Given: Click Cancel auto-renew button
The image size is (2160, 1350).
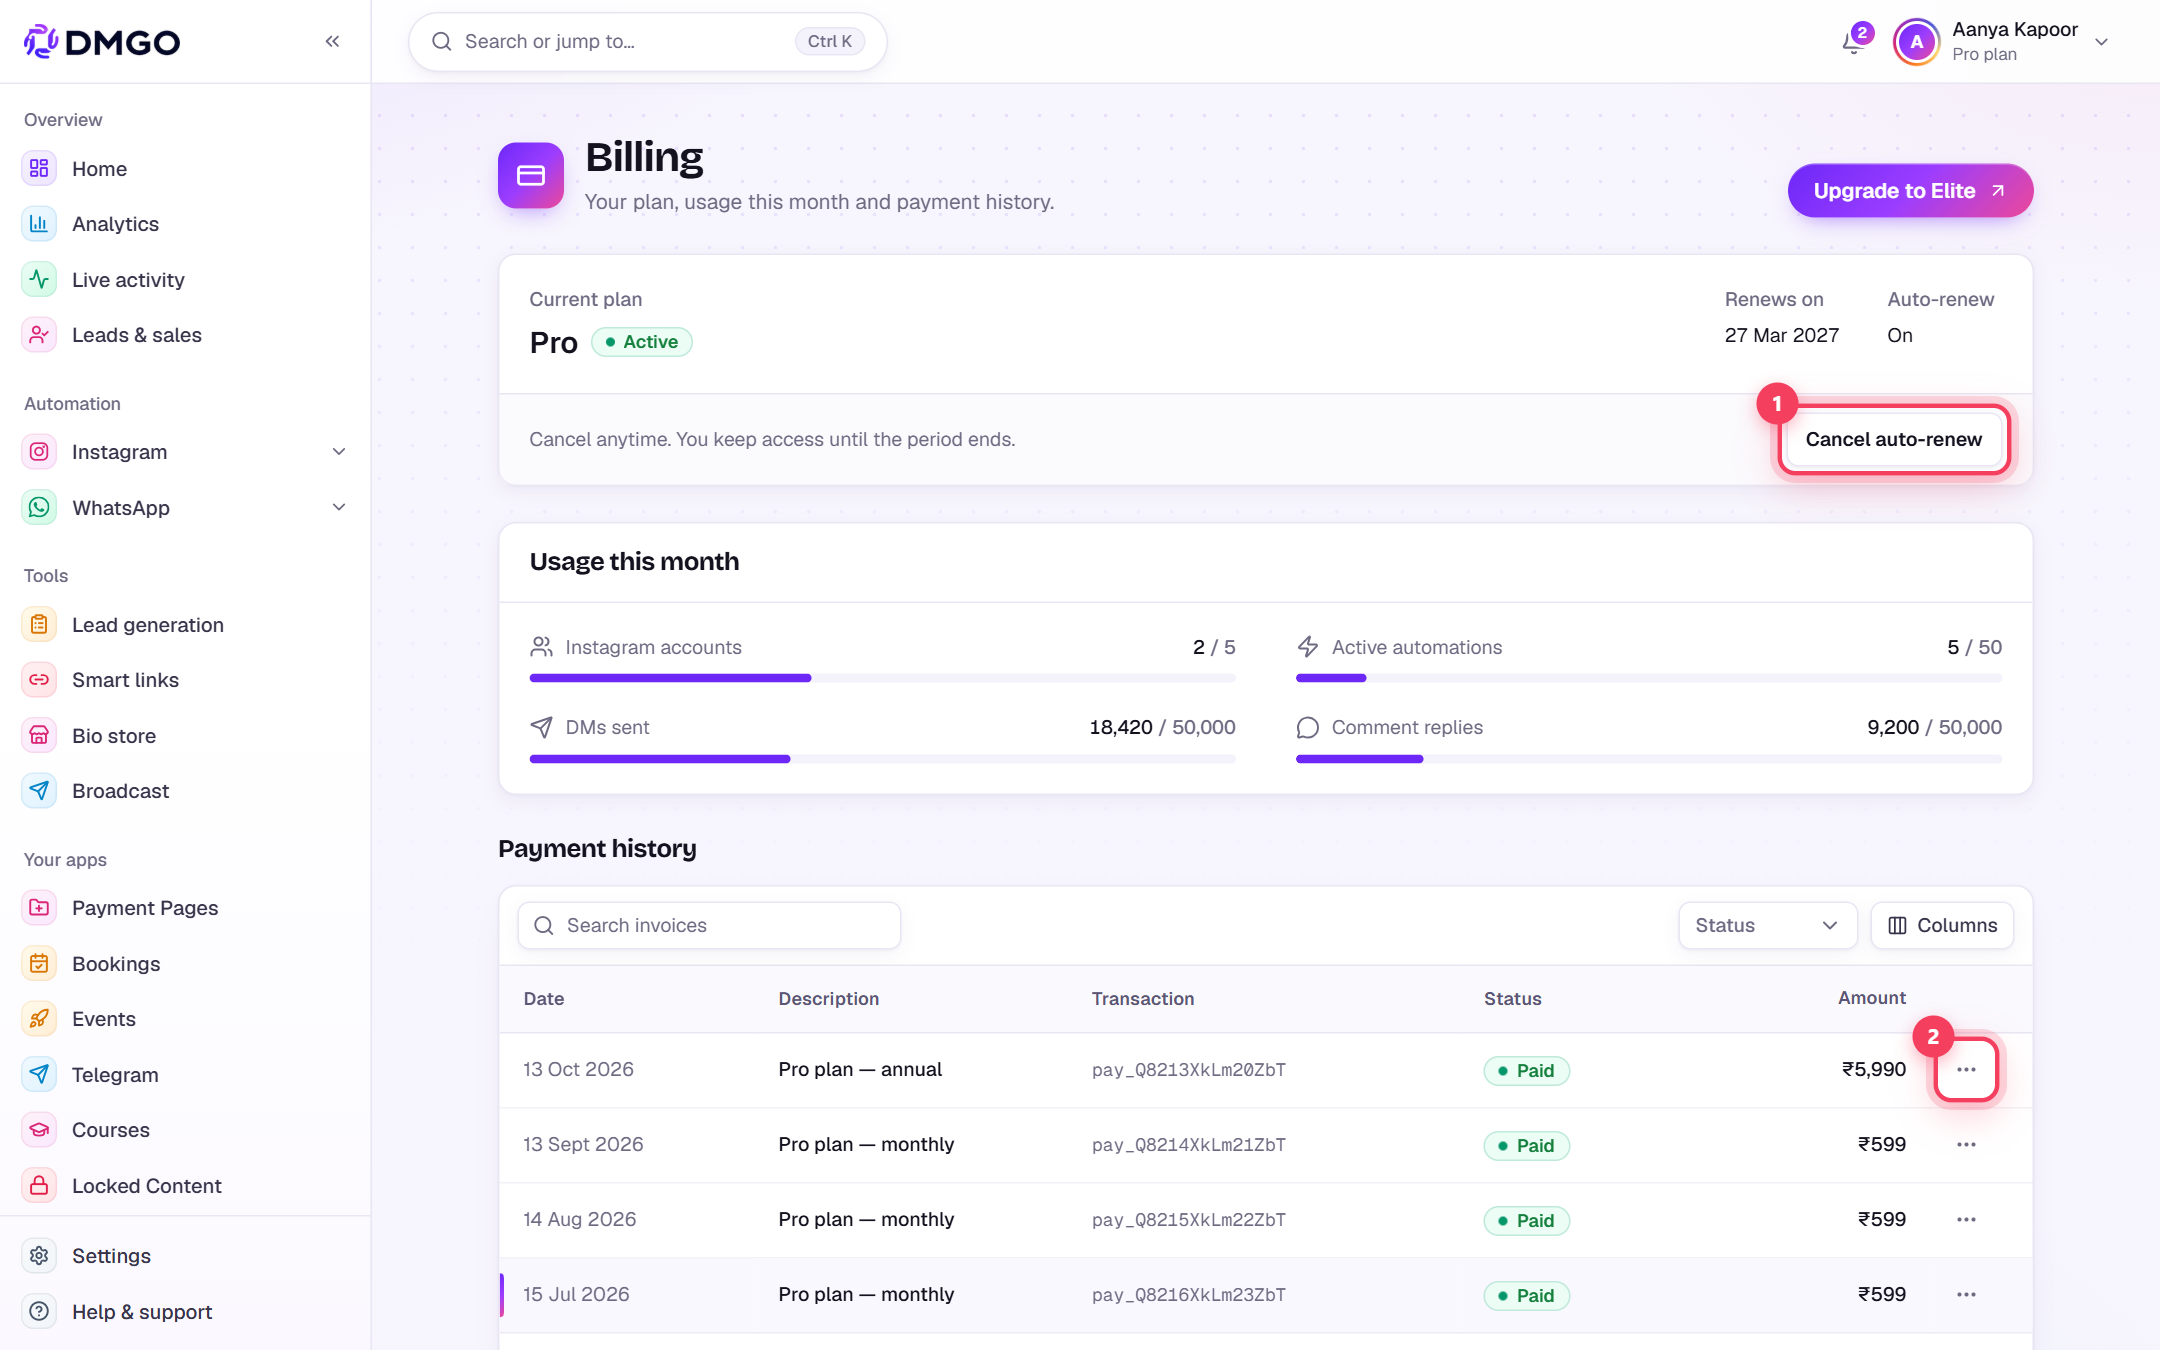Looking at the screenshot, I should tap(1893, 440).
